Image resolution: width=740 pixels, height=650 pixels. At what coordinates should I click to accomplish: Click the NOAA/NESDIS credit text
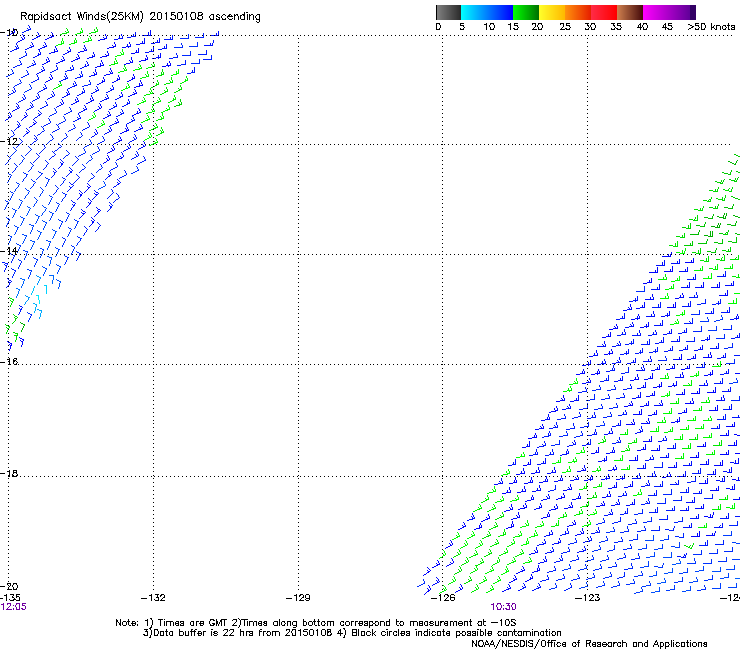[589, 644]
